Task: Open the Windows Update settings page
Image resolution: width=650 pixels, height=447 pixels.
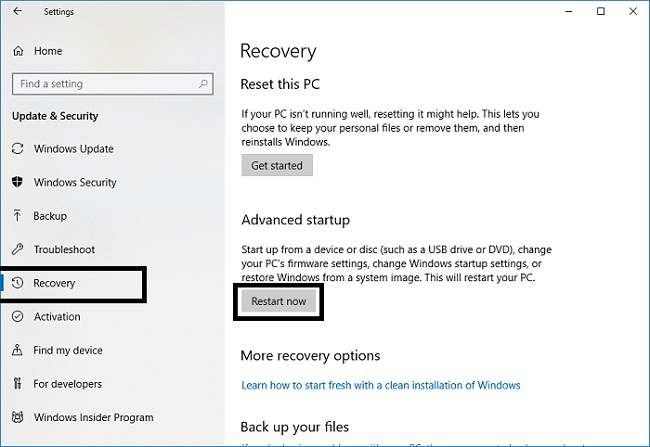Action: [x=73, y=149]
